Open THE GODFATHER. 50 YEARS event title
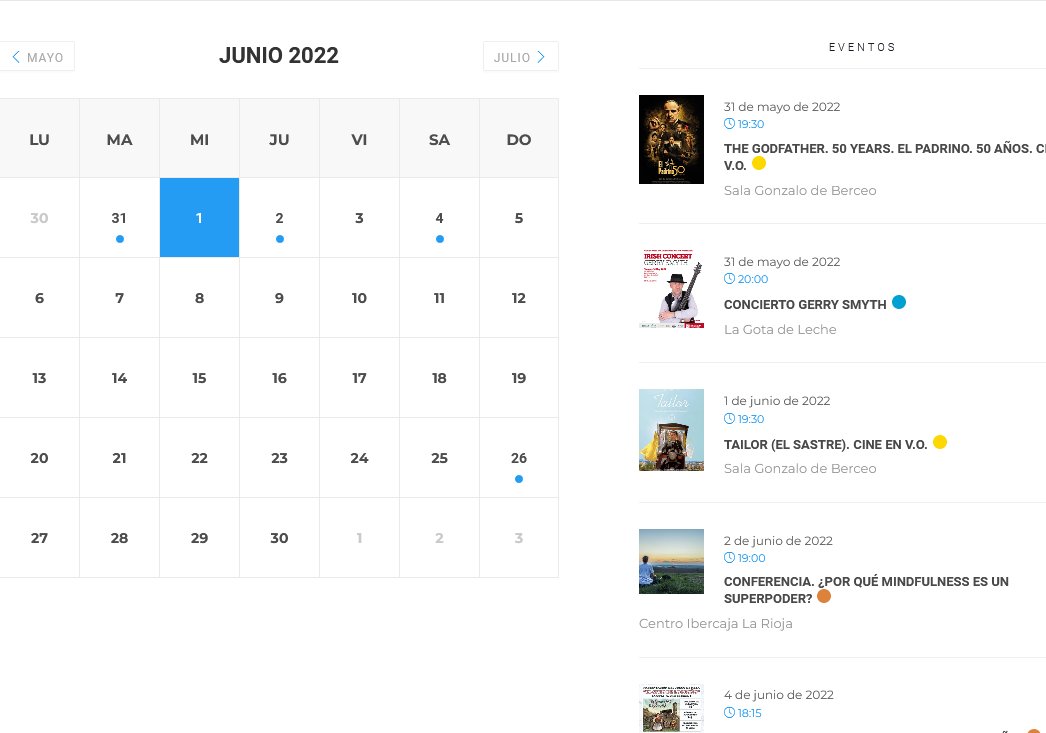 tap(885, 157)
